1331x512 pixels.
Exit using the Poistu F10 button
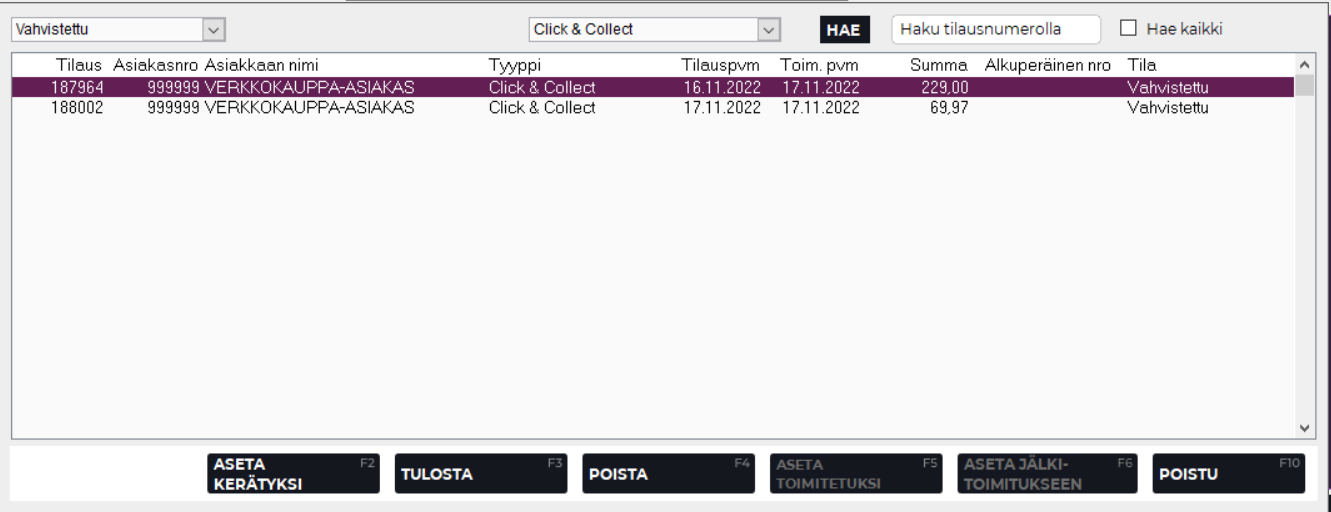1229,474
